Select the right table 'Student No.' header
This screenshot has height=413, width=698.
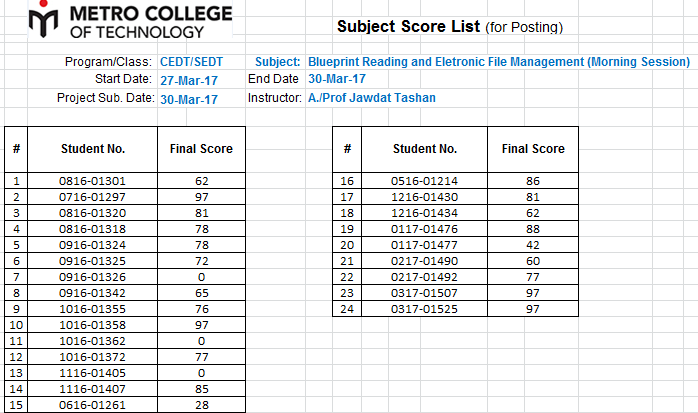click(x=425, y=149)
